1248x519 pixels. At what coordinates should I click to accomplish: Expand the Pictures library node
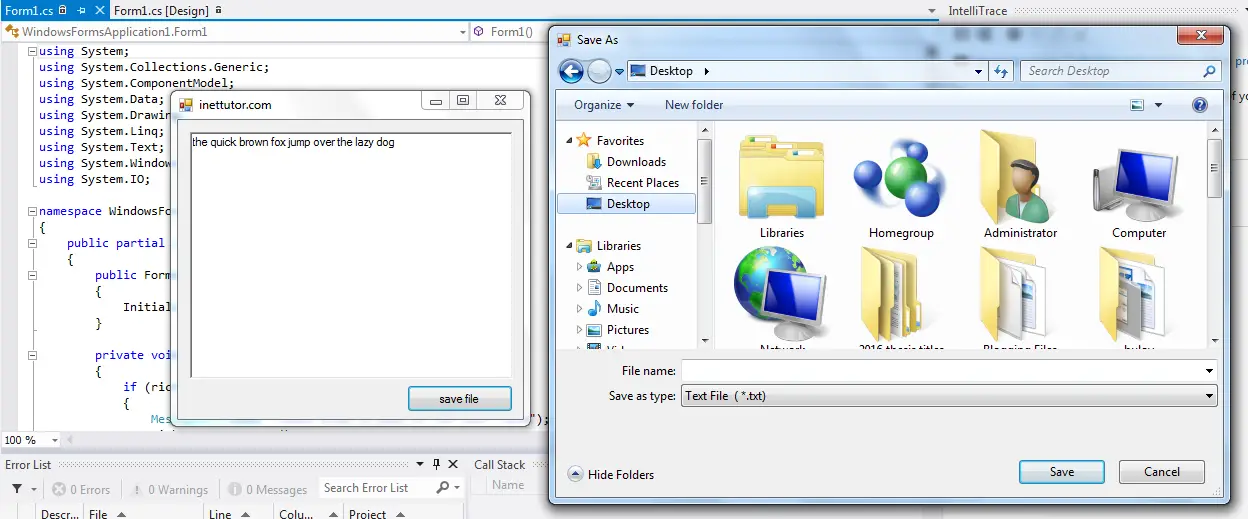tap(579, 330)
